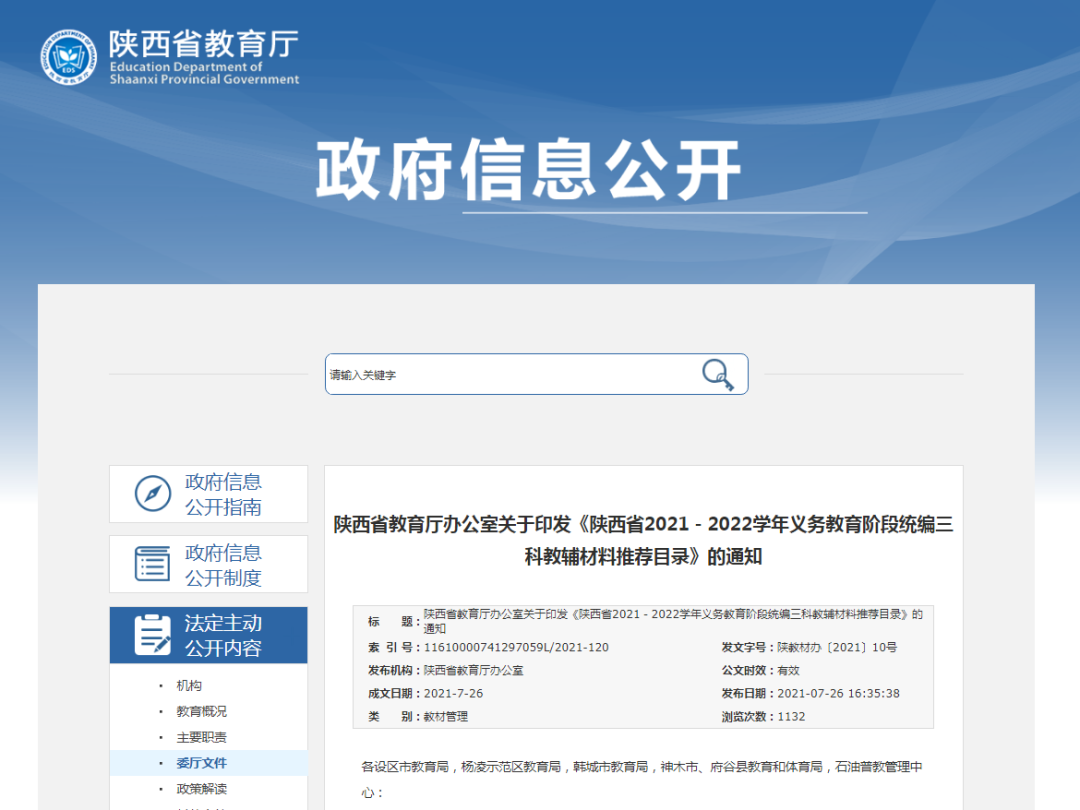The image size is (1080, 810).
Task: Open 政府信息公开制度 menu item
Action: coord(209,564)
